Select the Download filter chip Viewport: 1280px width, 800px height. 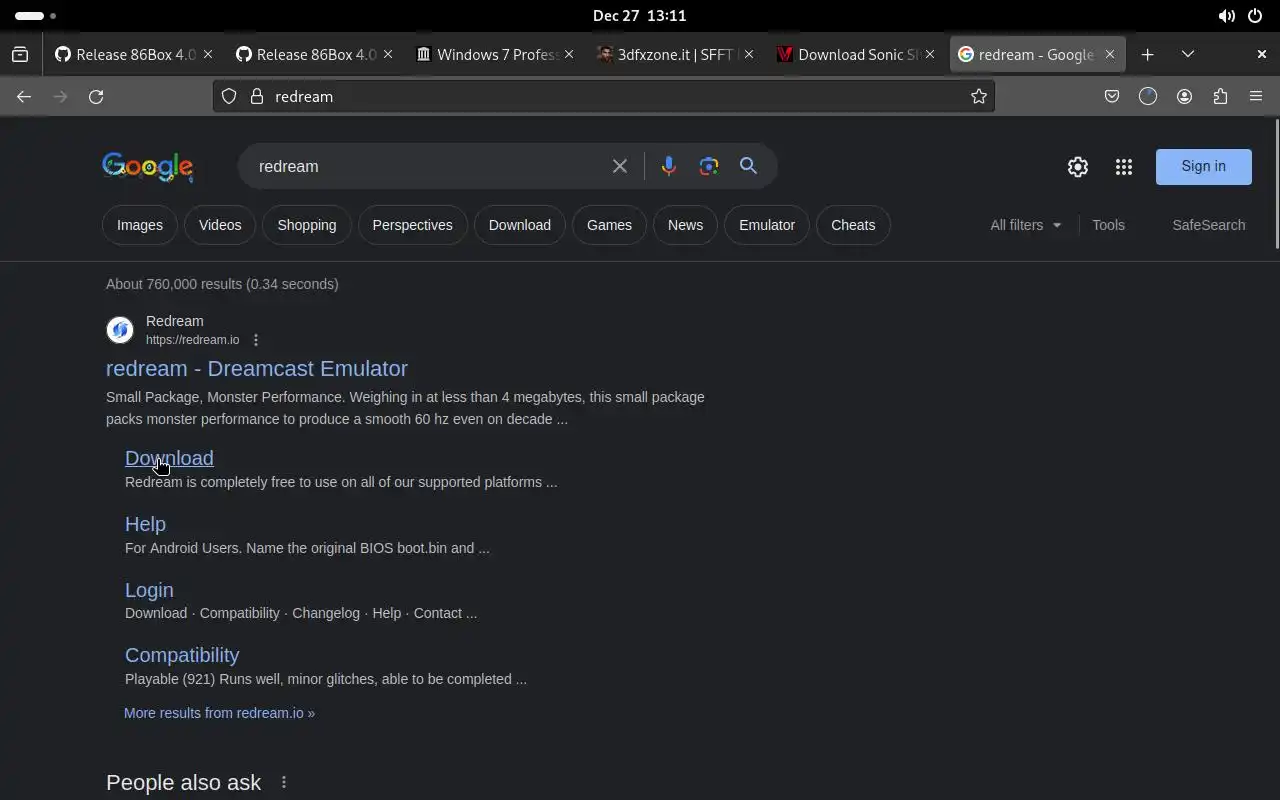pyautogui.click(x=520, y=225)
